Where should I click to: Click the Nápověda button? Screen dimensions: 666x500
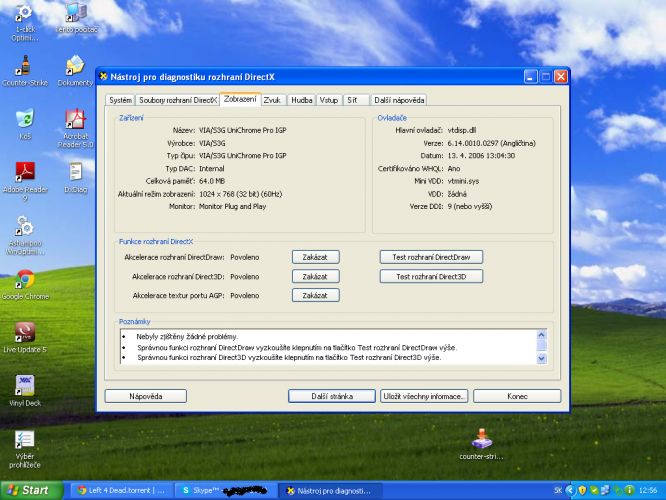tap(146, 396)
